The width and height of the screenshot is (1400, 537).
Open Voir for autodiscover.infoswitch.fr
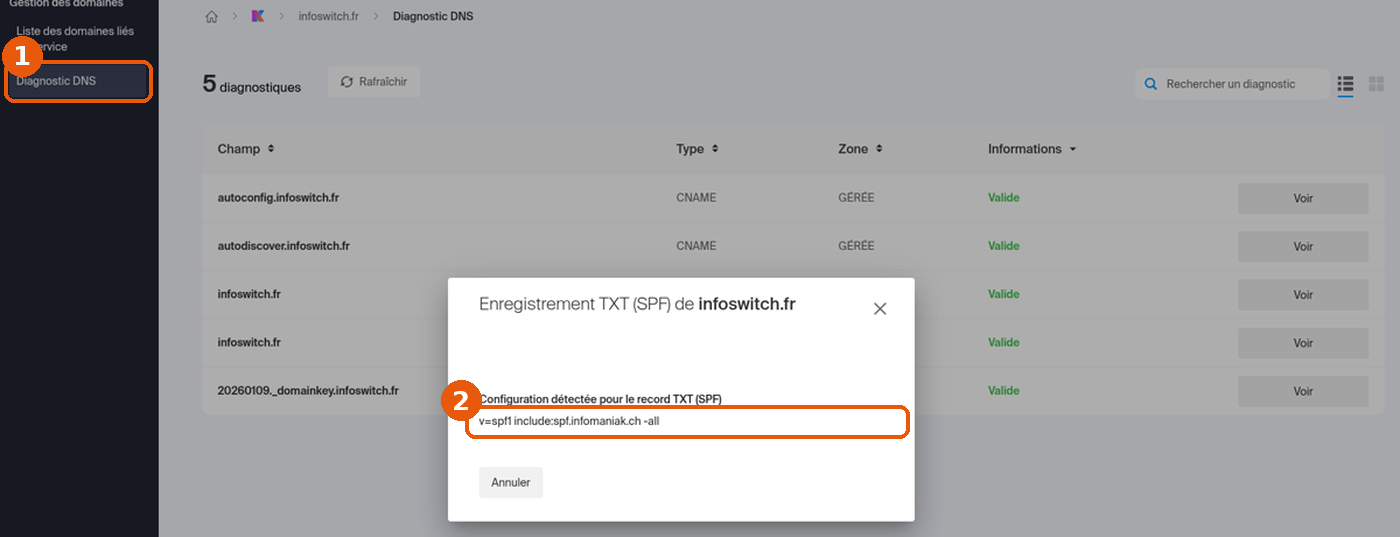pyautogui.click(x=1303, y=246)
